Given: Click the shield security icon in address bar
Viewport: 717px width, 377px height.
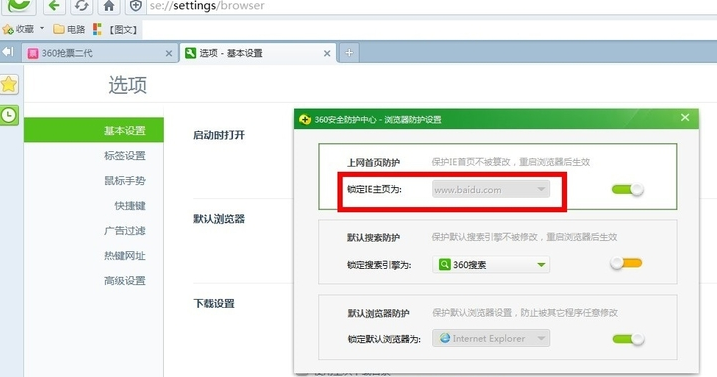Looking at the screenshot, I should (136, 6).
